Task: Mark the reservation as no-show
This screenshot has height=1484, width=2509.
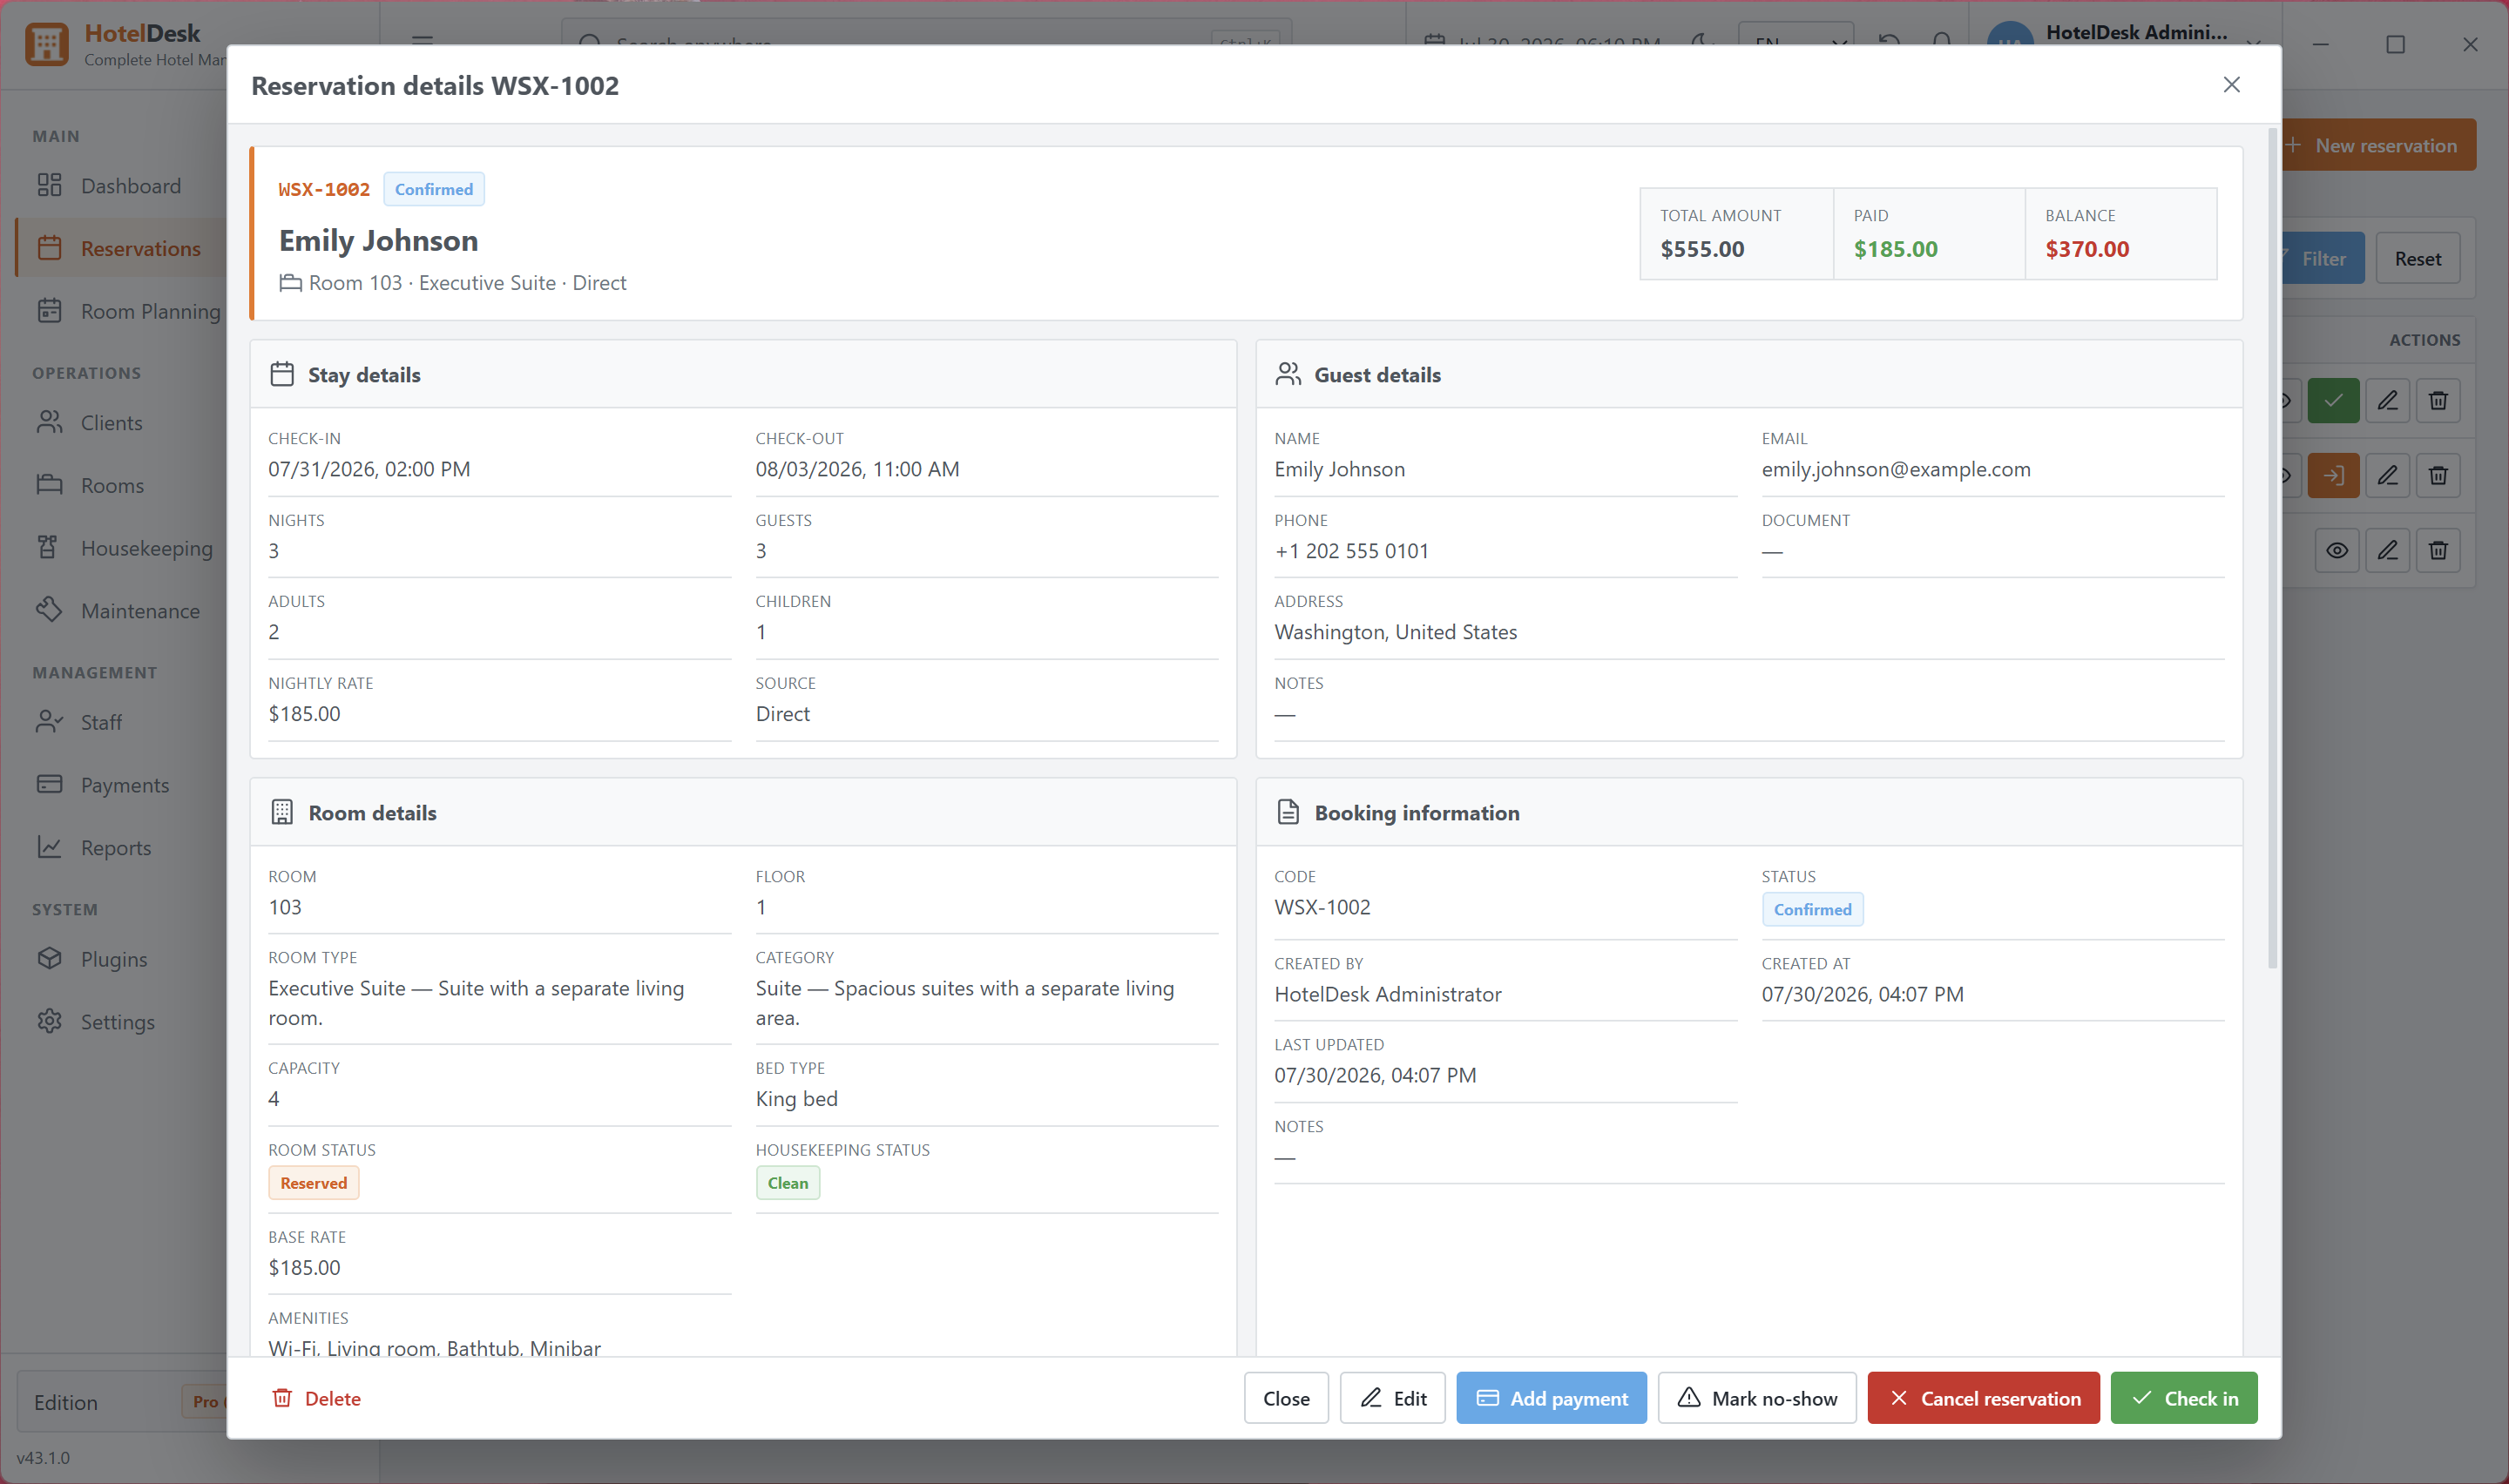Action: point(1757,1398)
